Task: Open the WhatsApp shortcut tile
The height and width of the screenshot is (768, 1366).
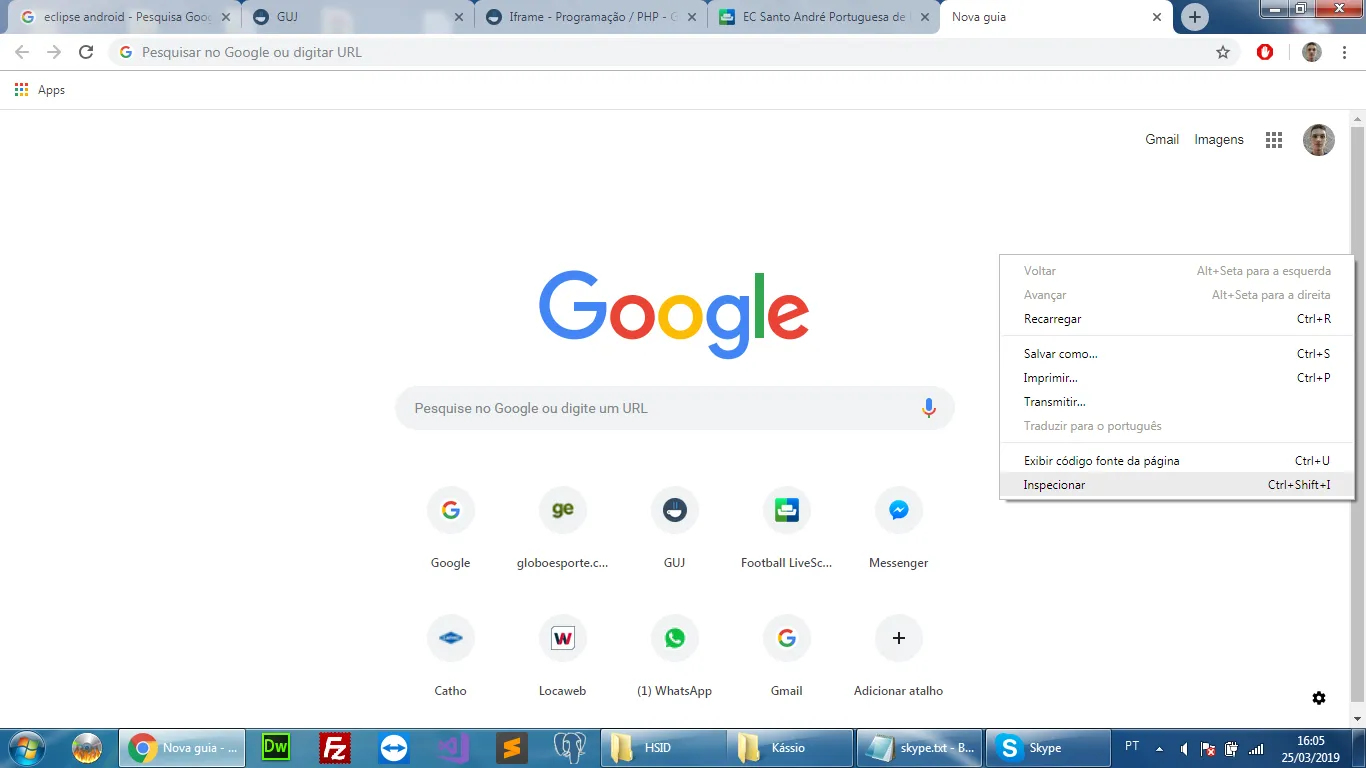Action: [674, 638]
